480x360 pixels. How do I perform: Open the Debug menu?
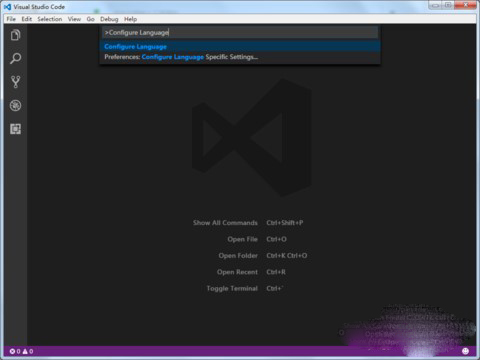(x=109, y=19)
